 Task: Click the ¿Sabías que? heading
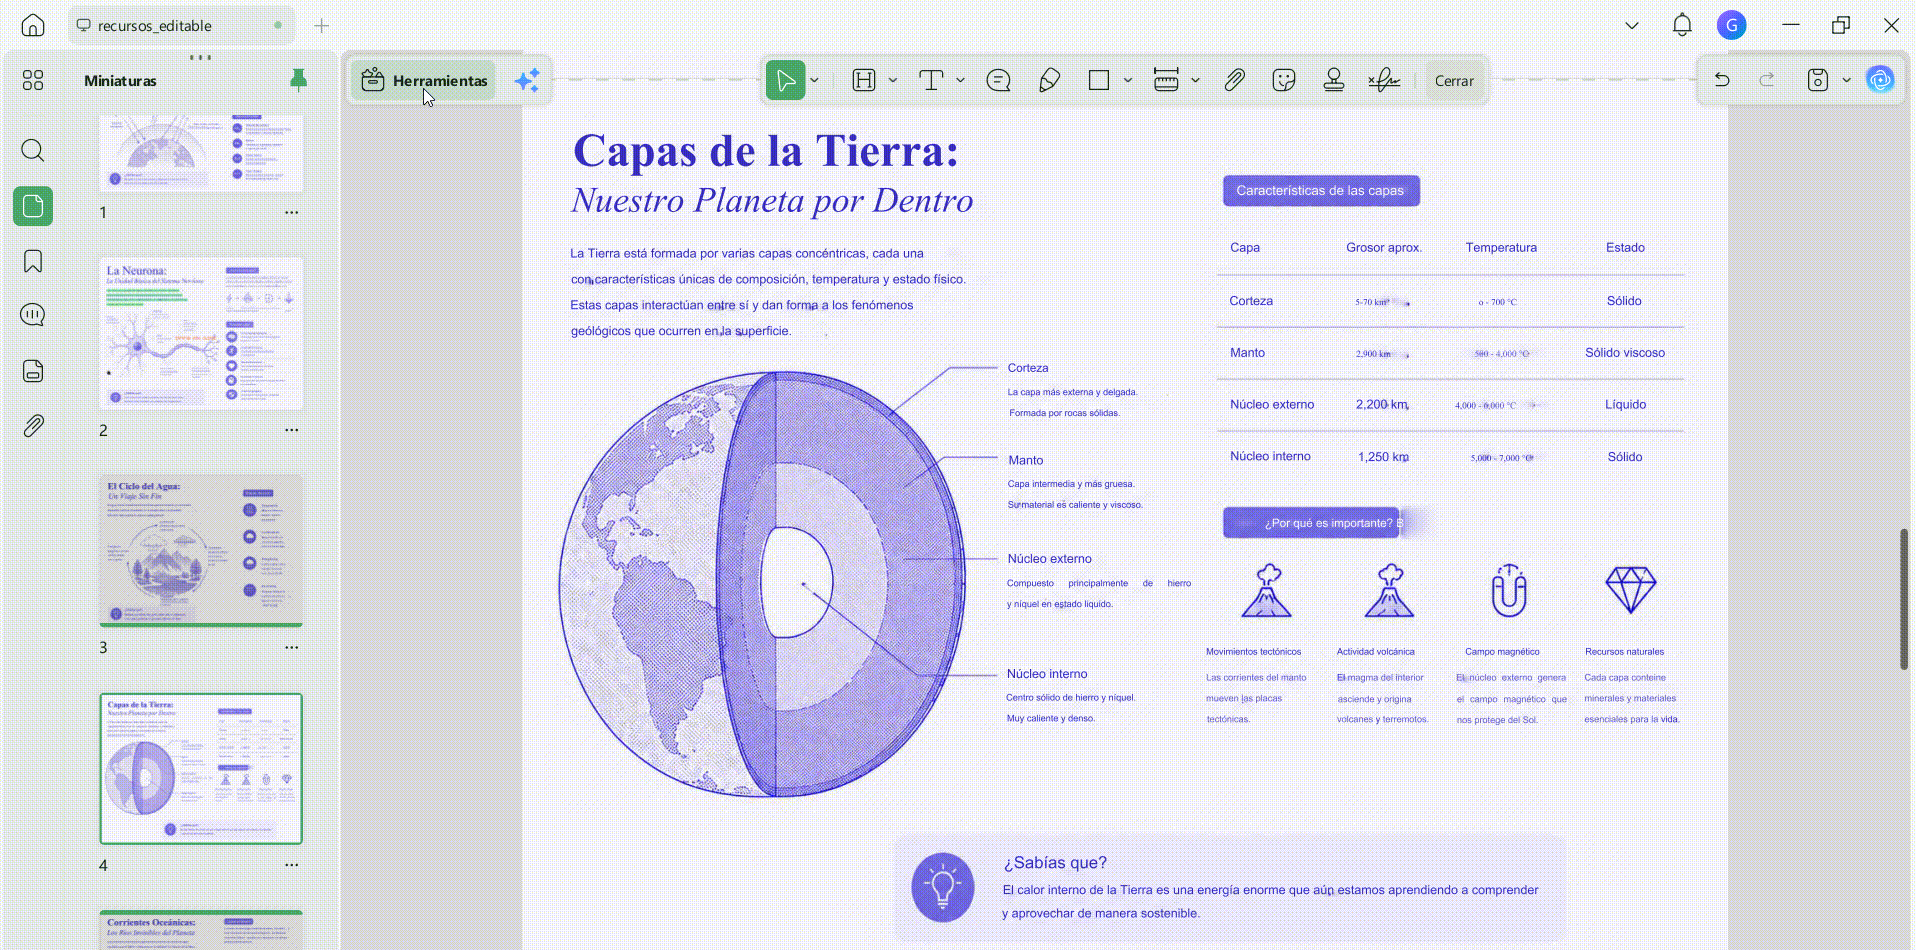pyautogui.click(x=1055, y=862)
